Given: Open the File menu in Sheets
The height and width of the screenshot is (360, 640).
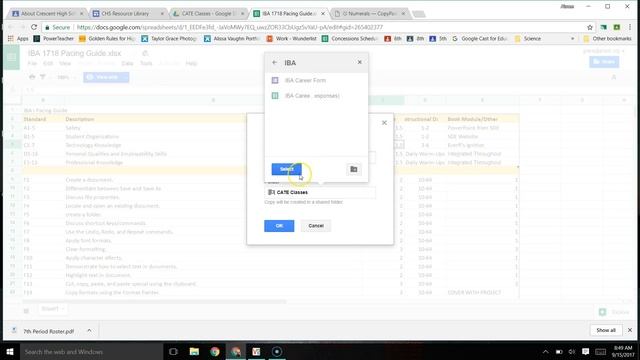Looking at the screenshot, I should pyautogui.click(x=32, y=63).
